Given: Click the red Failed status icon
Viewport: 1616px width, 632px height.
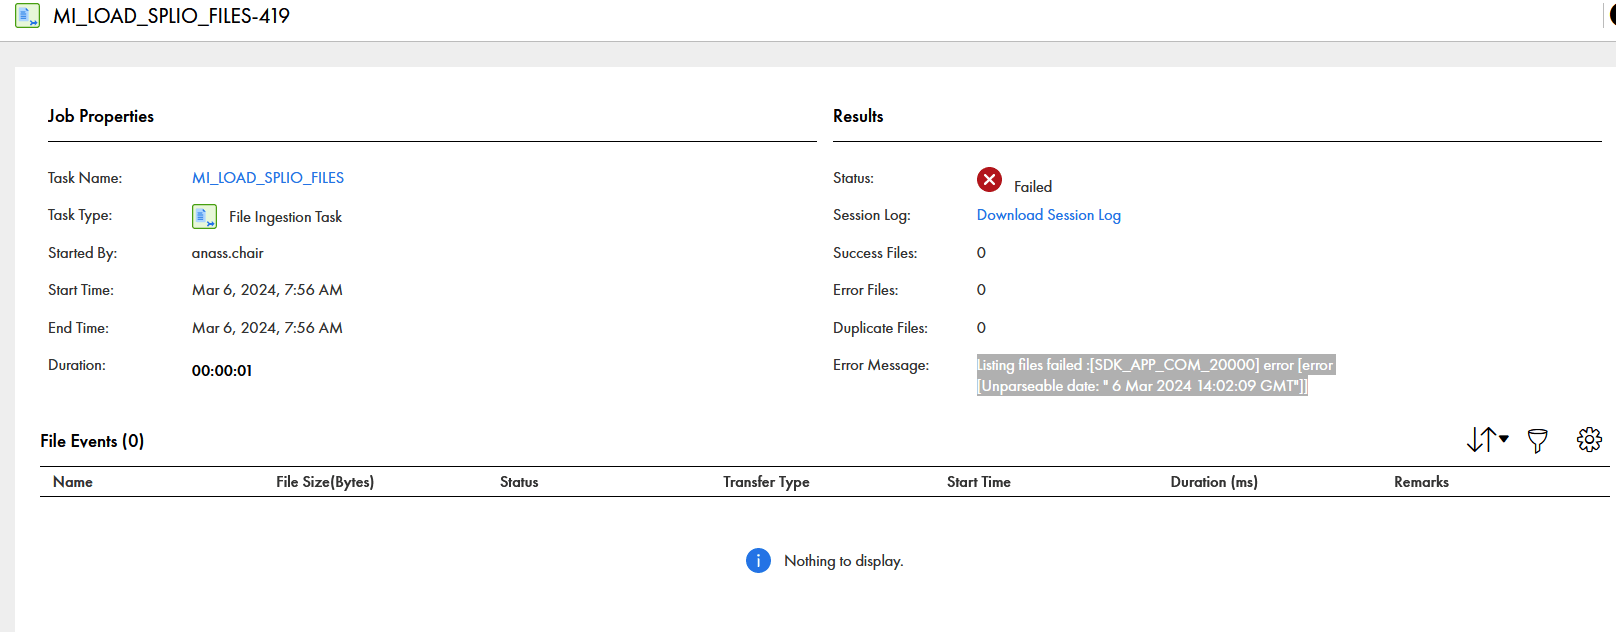Looking at the screenshot, I should click(989, 180).
